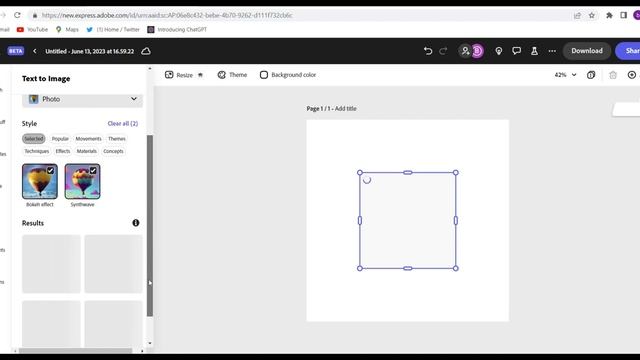Click the Resize tool icon
640x360 pixels.
(x=169, y=75)
